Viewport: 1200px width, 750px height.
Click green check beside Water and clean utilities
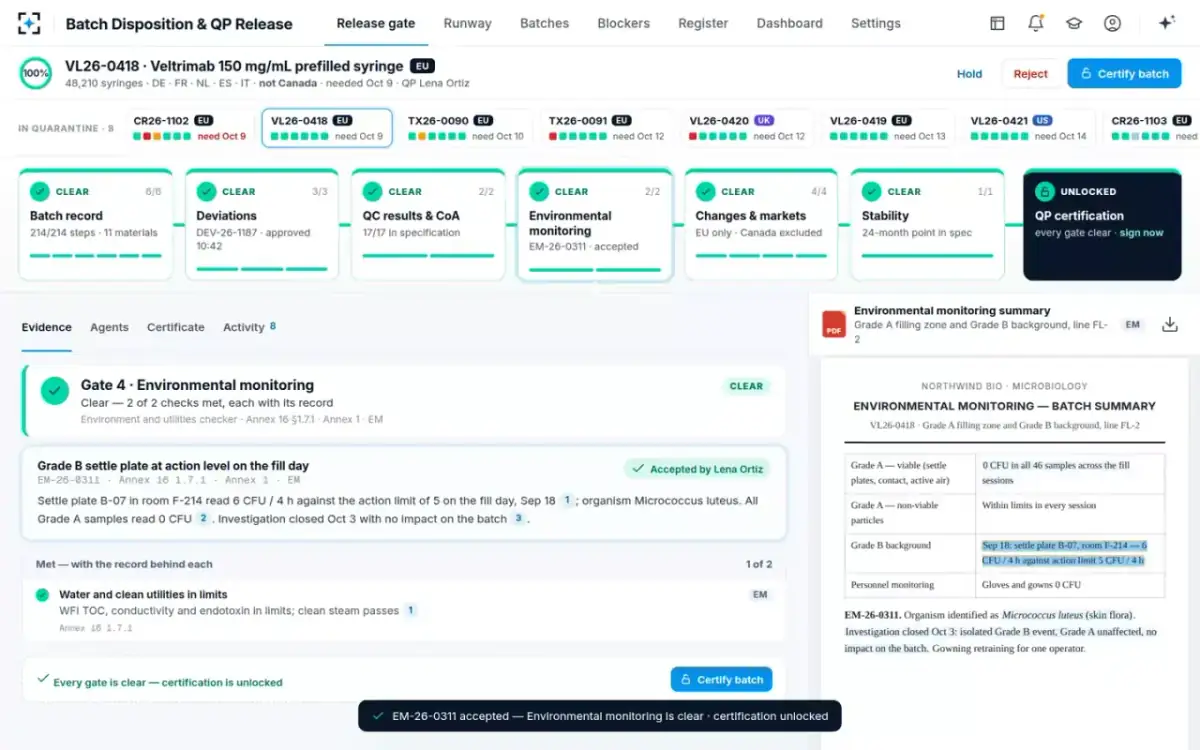click(x=42, y=595)
